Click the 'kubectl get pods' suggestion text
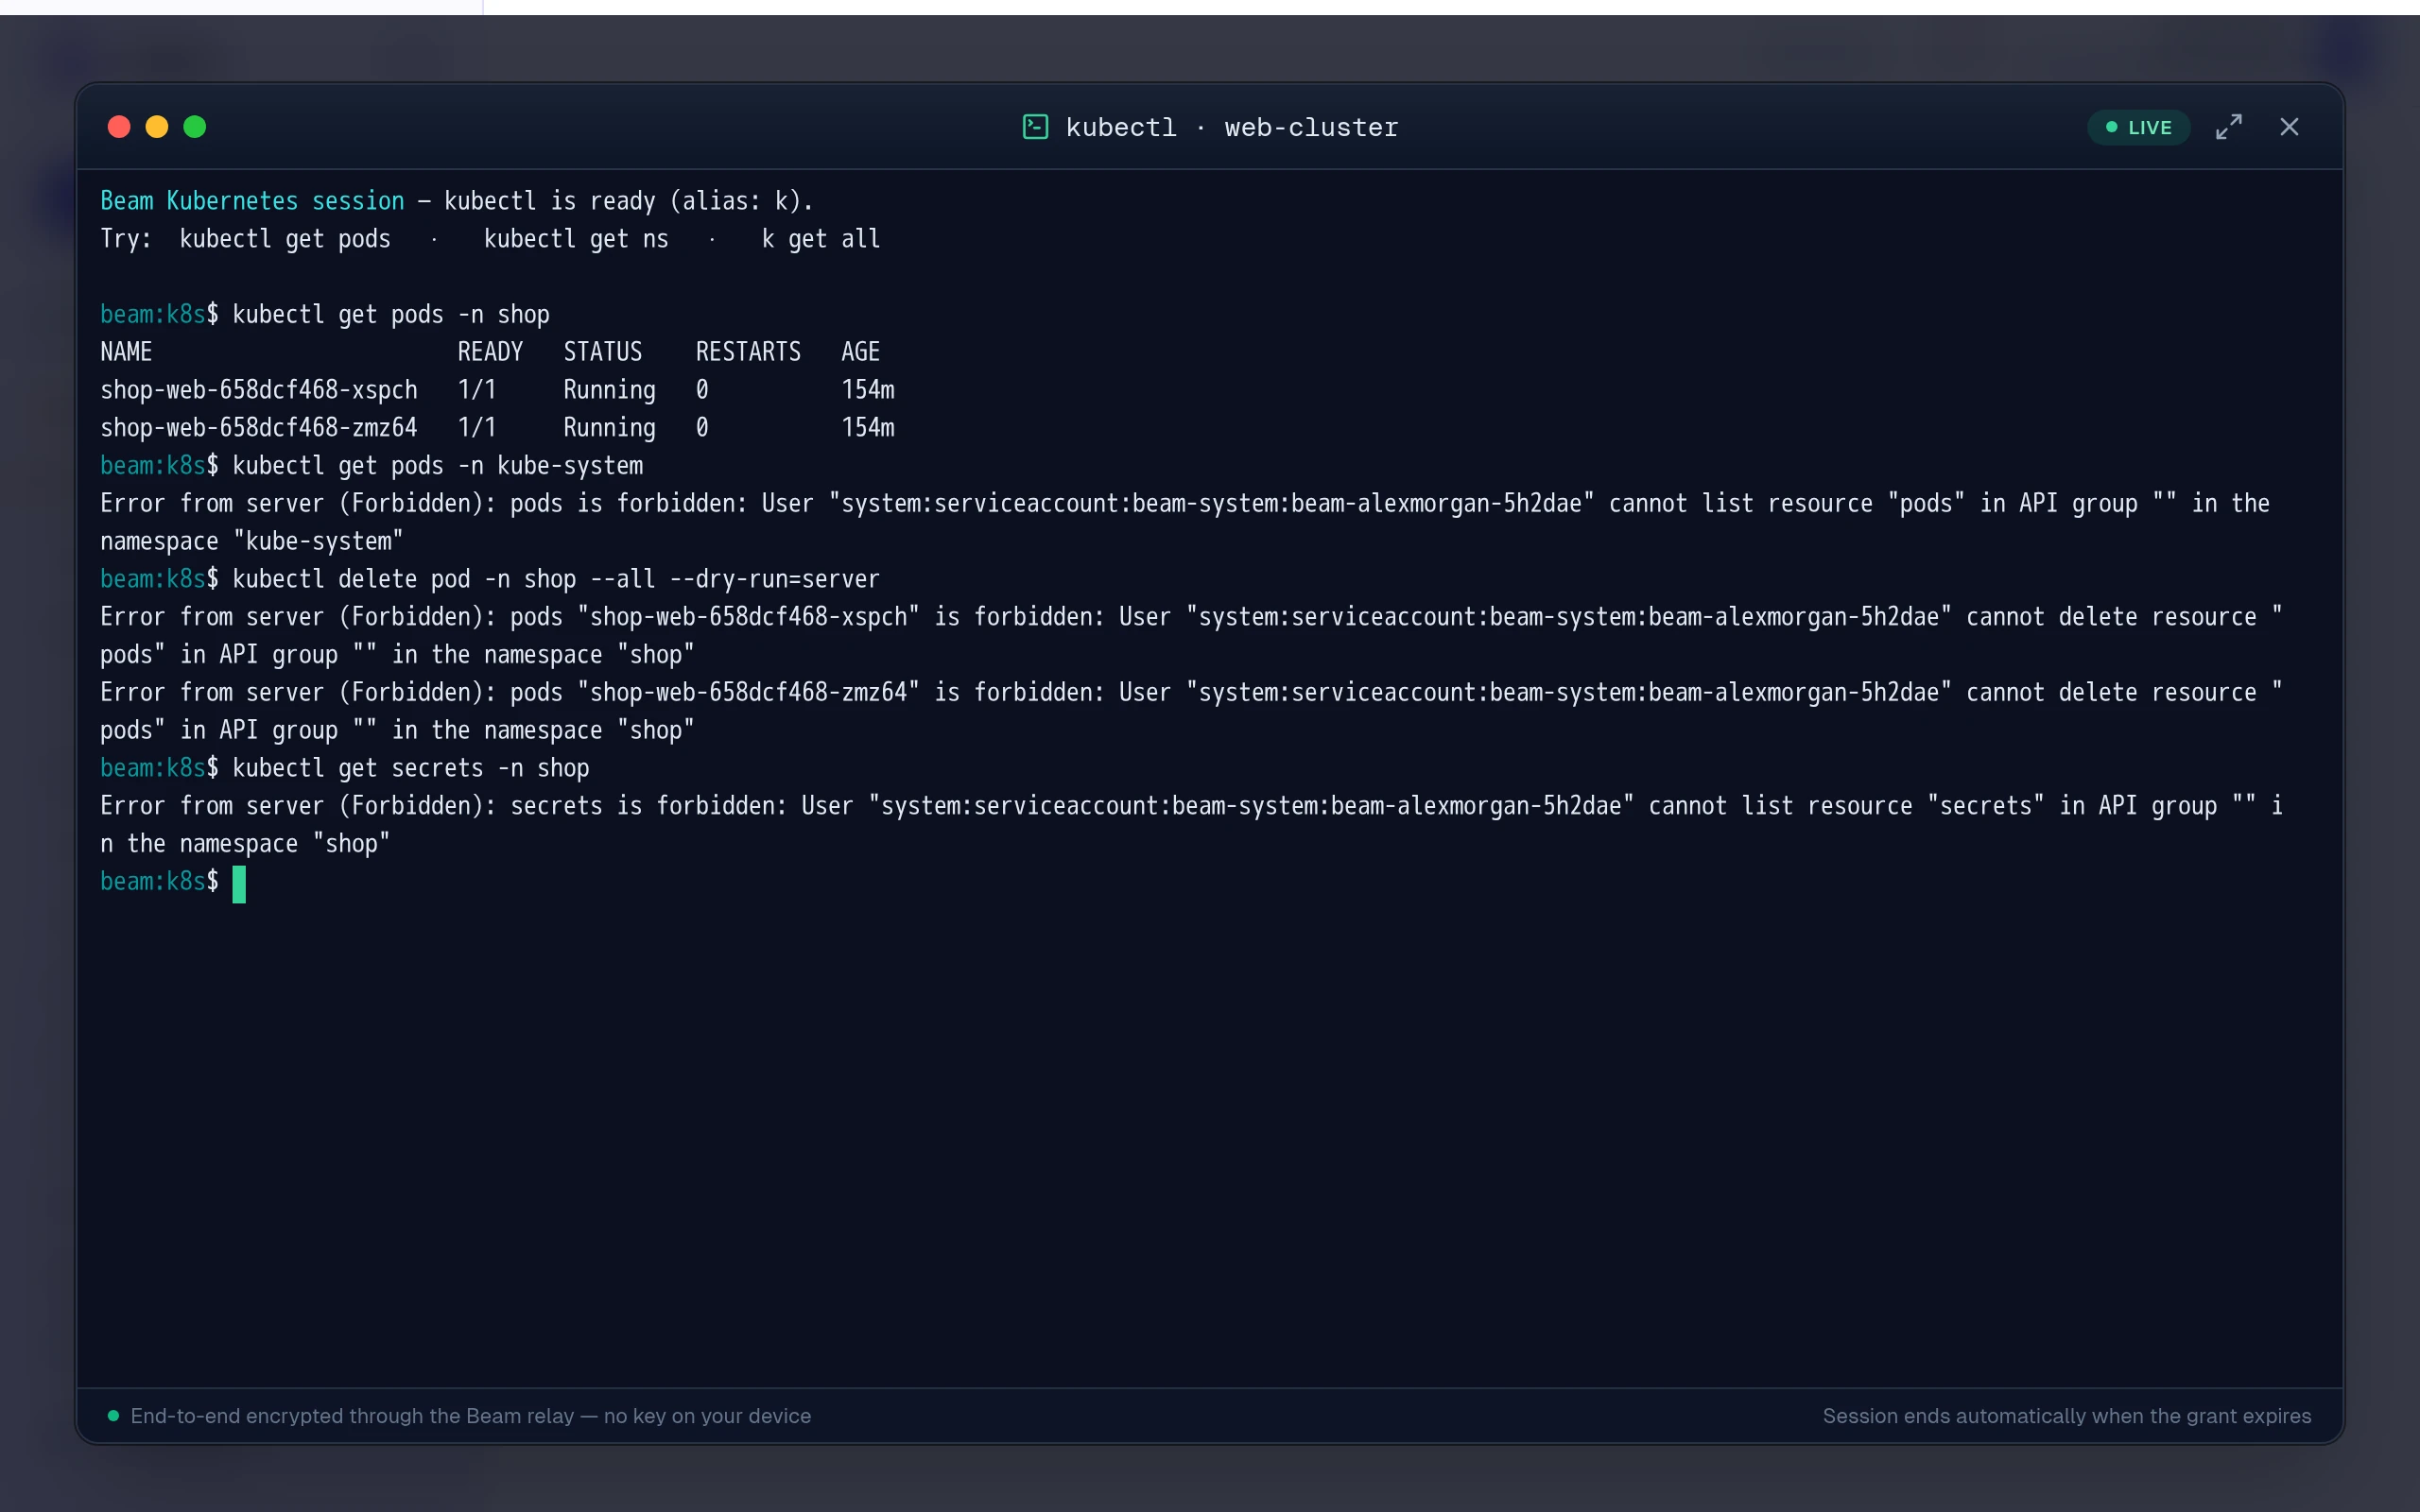 [285, 239]
